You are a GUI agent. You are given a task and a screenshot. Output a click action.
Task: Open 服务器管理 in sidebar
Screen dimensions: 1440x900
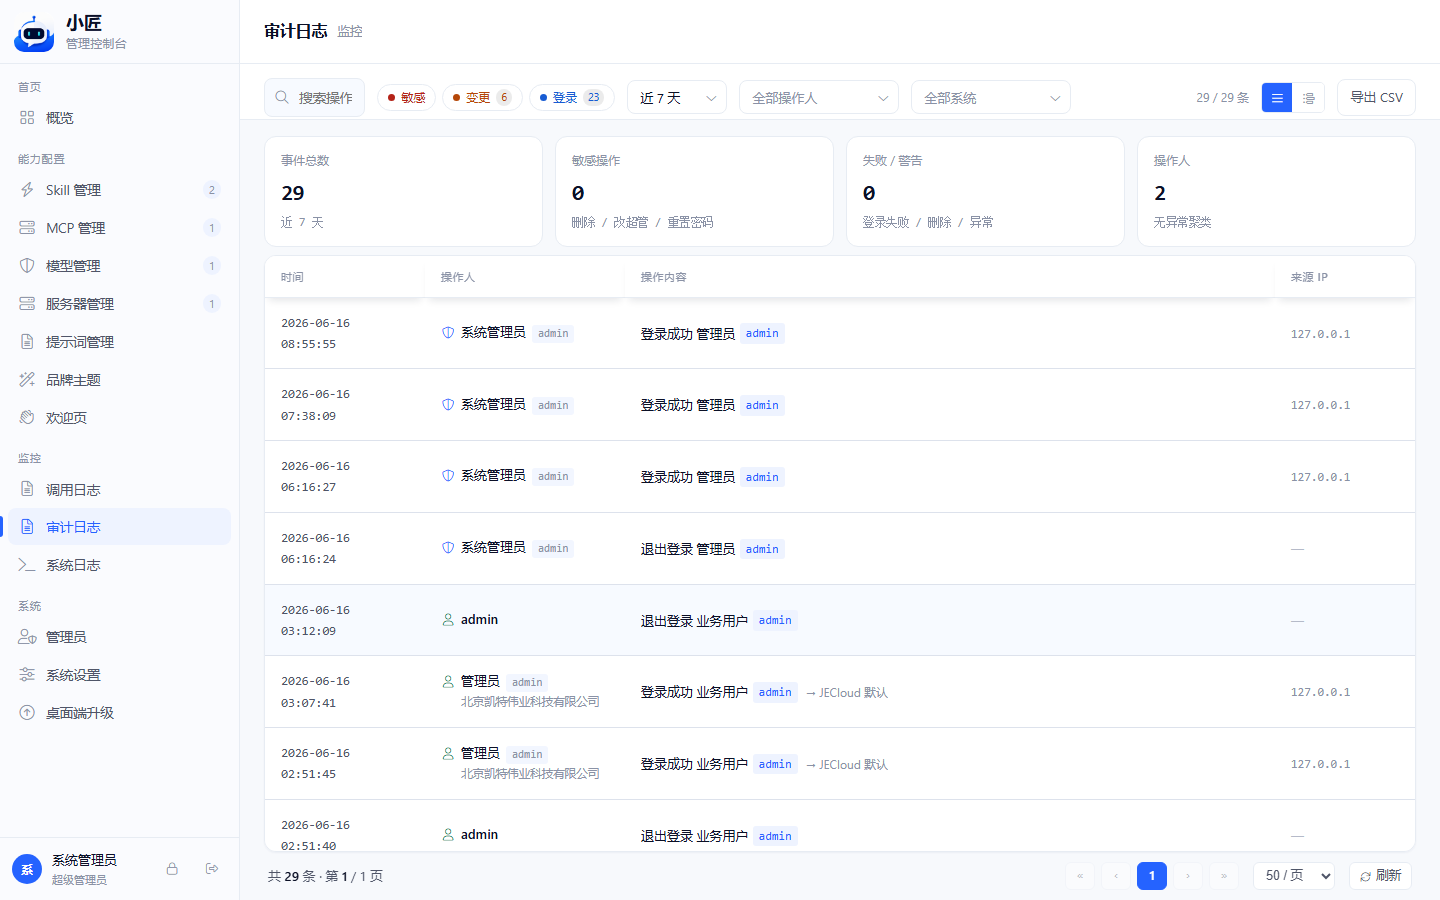point(120,304)
